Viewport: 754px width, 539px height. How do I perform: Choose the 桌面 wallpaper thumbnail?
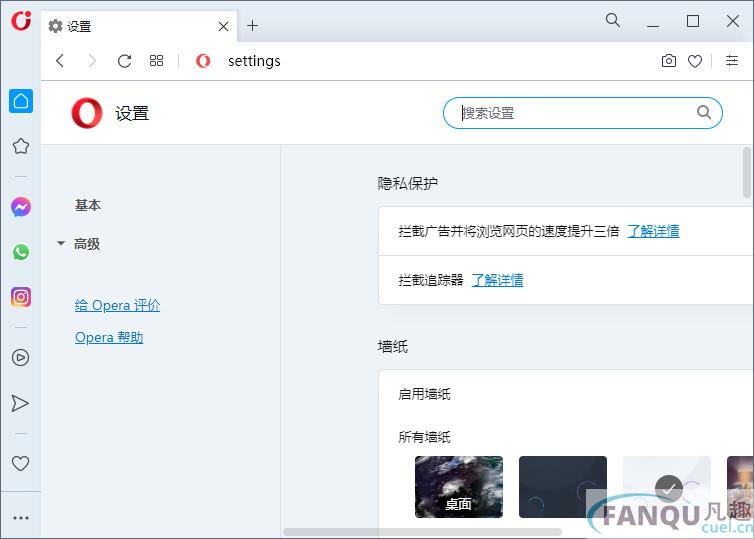[x=459, y=487]
